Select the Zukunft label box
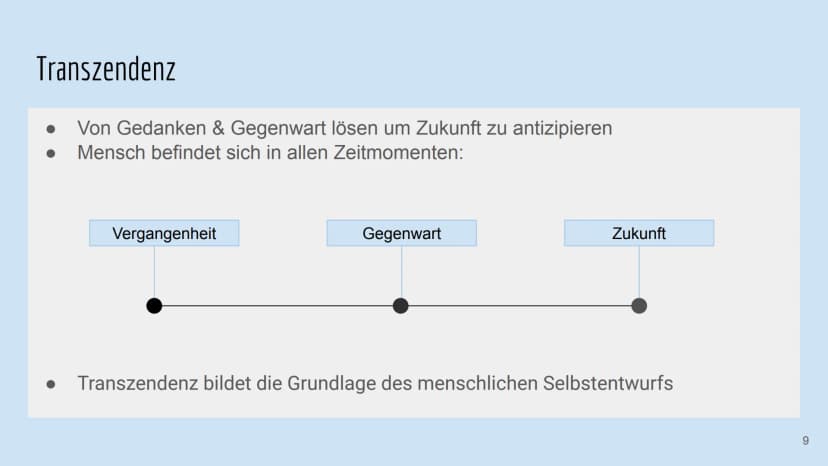The height and width of the screenshot is (466, 828). [639, 233]
